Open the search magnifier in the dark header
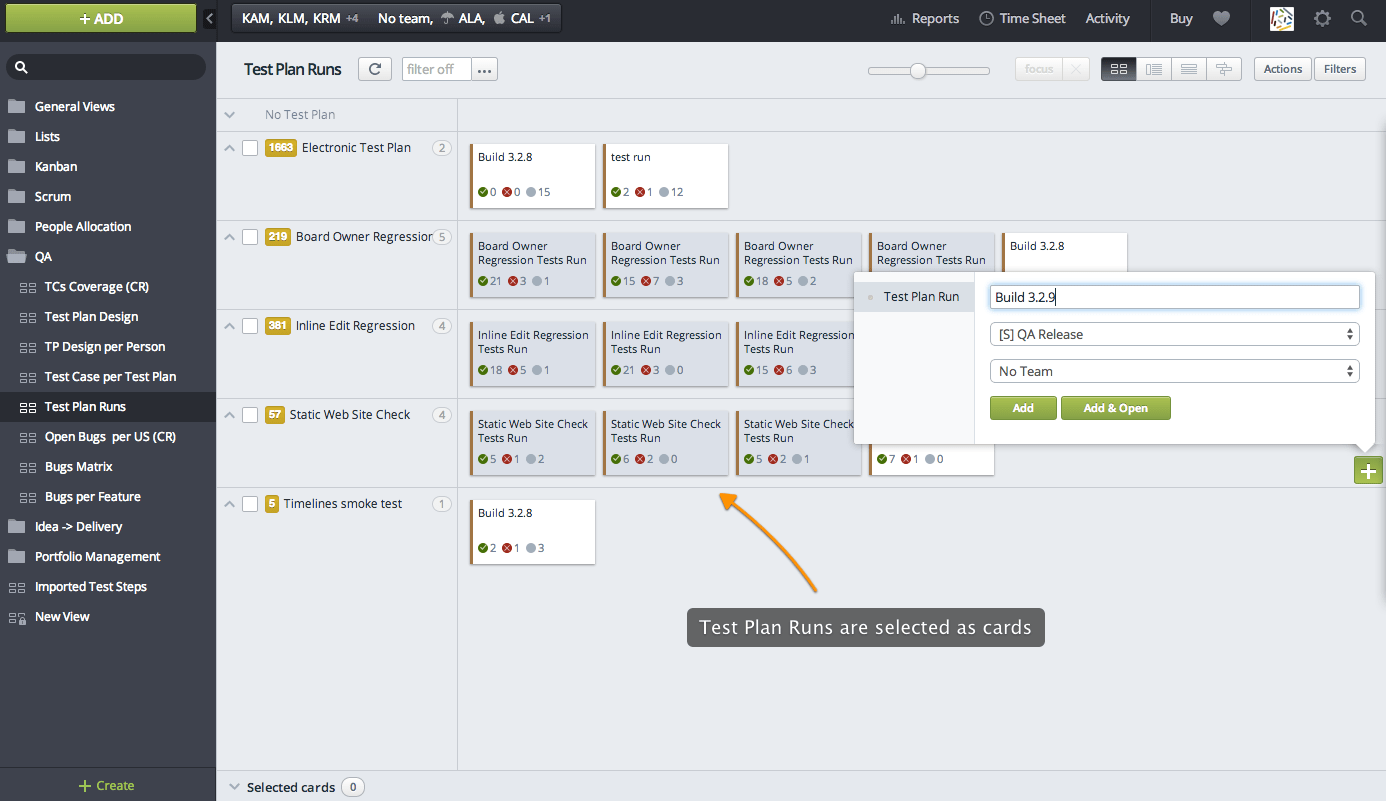The height and width of the screenshot is (801, 1386). [1358, 18]
